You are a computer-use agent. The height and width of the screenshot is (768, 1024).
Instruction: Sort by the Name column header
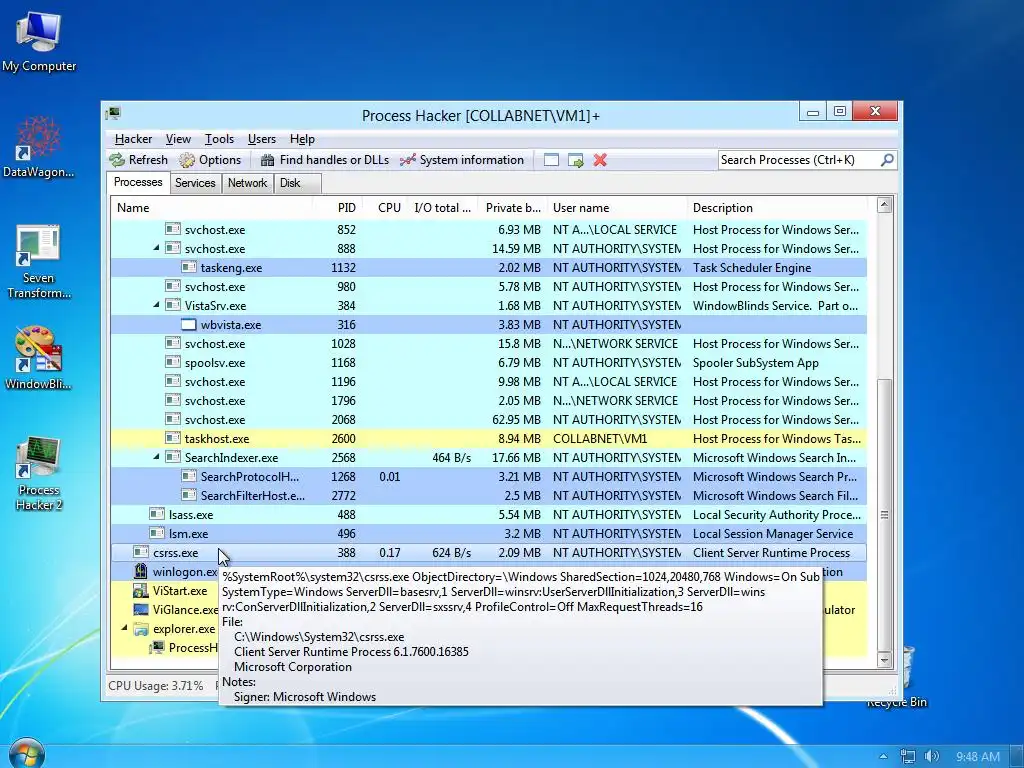212,208
